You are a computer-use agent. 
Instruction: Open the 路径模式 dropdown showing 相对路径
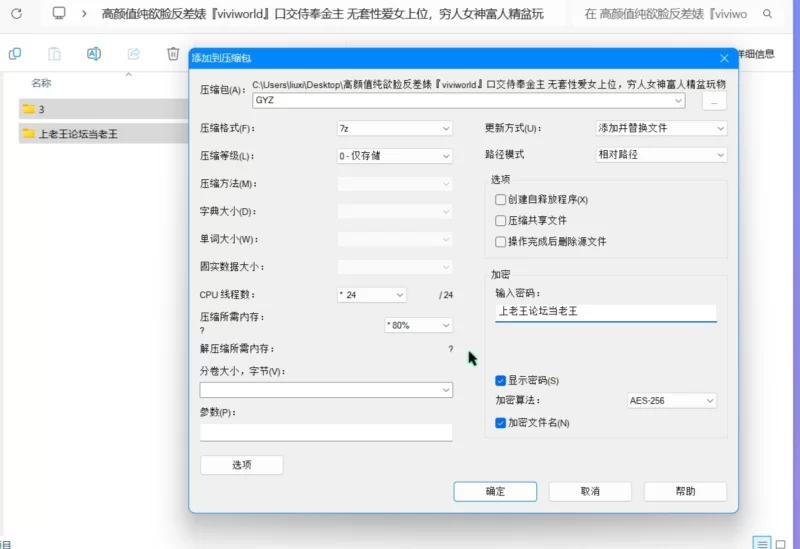(x=661, y=155)
